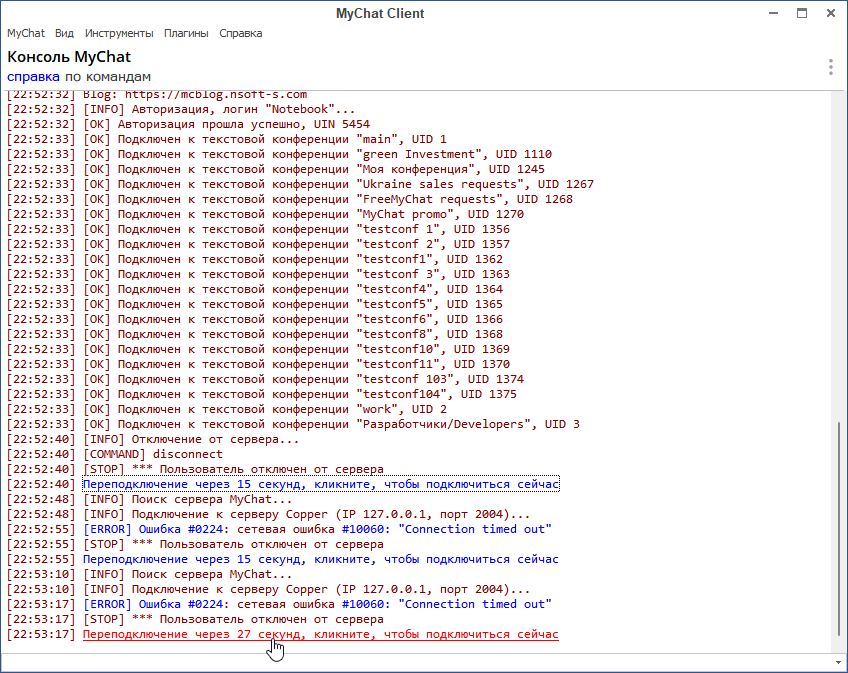The width and height of the screenshot is (848, 673).
Task: Select the 22:52:55 Connection timed out error line
Action: [x=279, y=529]
